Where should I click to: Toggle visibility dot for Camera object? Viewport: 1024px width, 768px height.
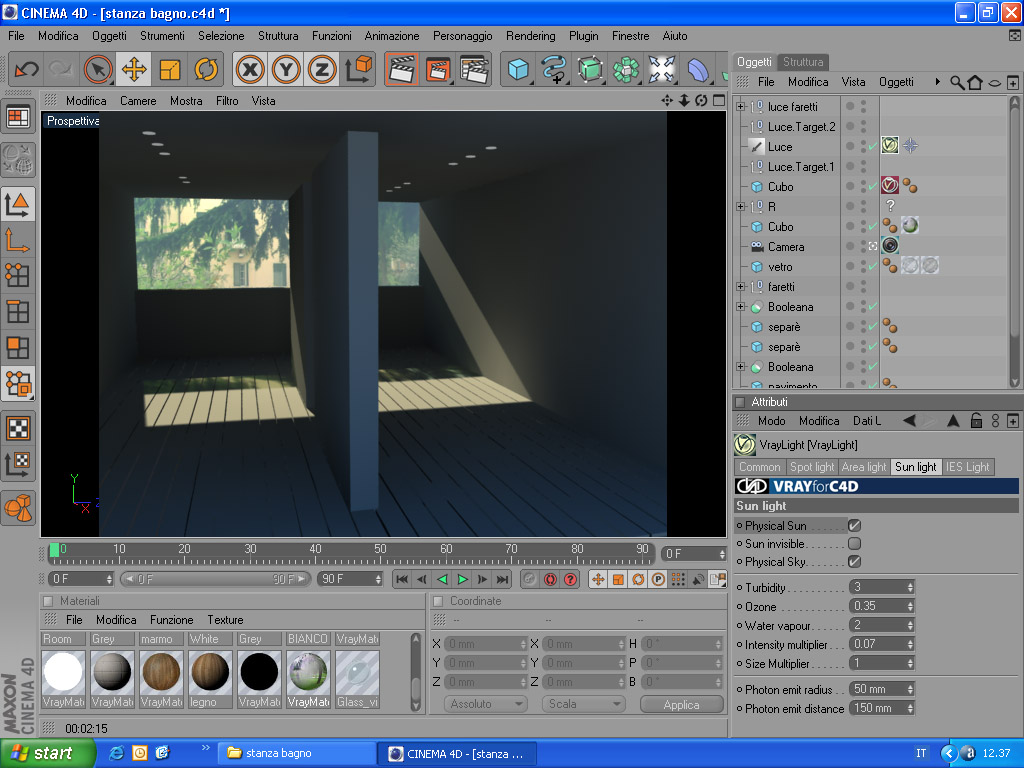point(850,246)
